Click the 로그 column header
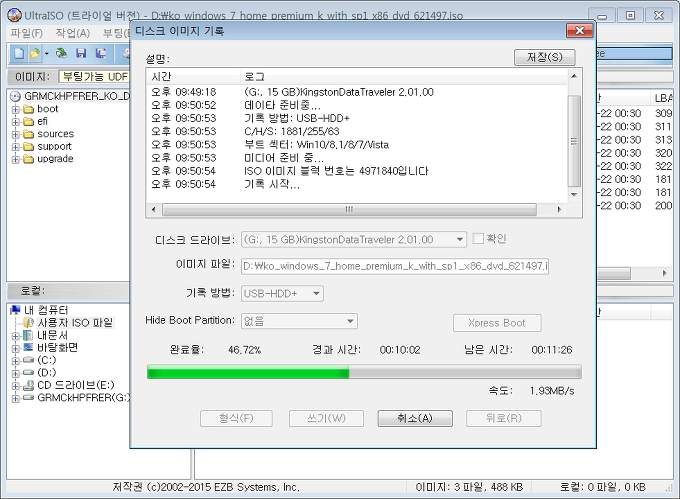This screenshot has height=499, width=680. coord(404,77)
